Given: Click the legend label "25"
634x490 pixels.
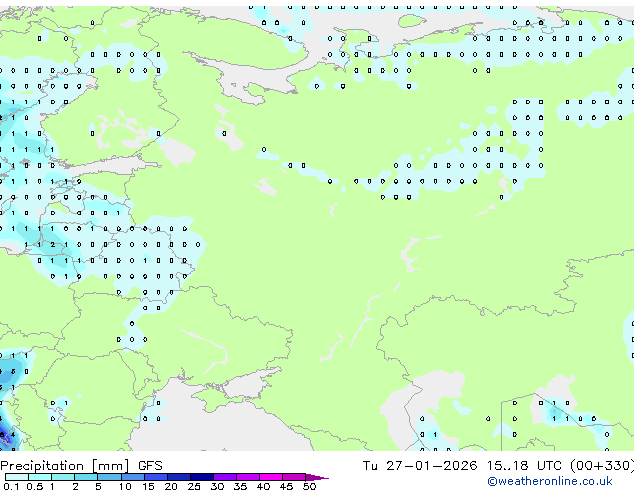Looking at the screenshot, I should pos(194,486).
